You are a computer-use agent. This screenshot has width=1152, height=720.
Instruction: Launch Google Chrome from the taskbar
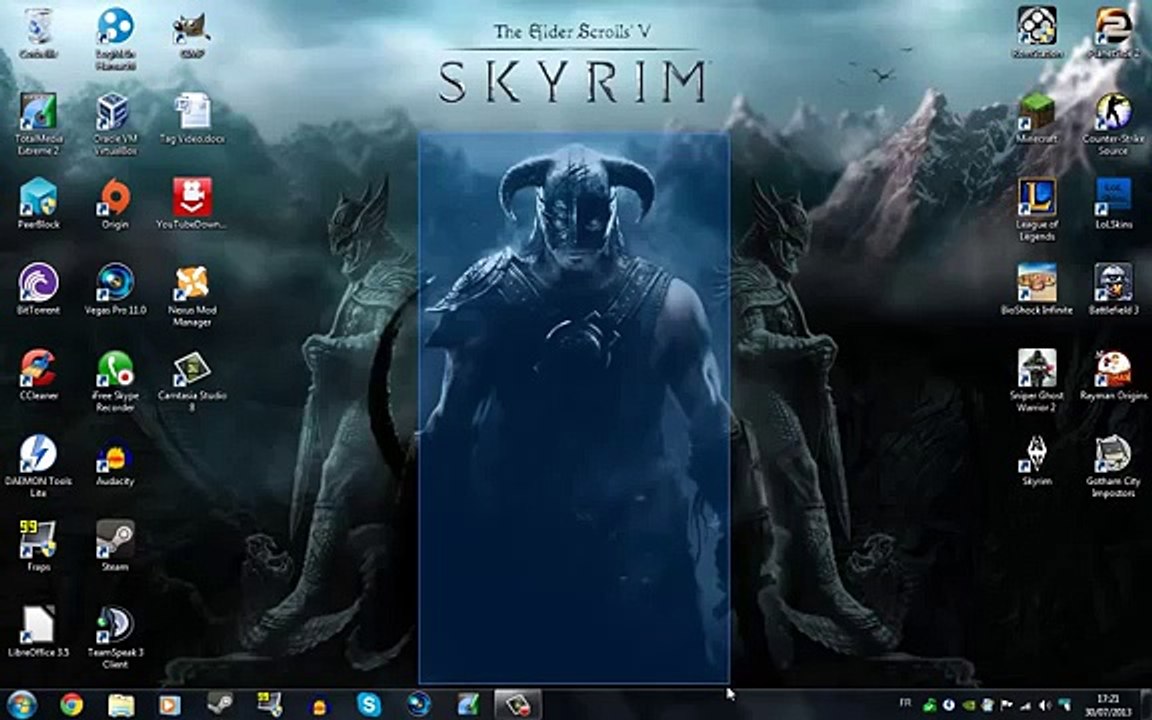(x=71, y=705)
